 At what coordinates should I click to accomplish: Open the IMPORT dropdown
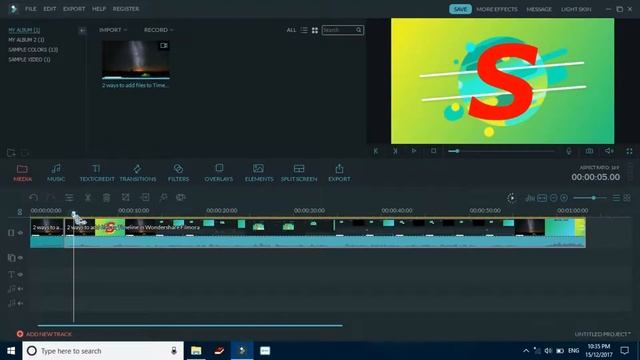113,30
